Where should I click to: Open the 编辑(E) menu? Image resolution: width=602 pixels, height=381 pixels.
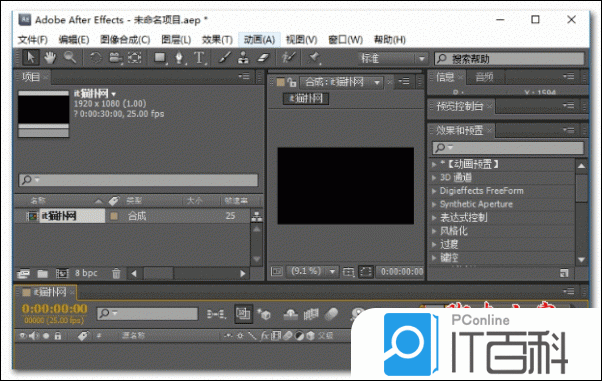point(74,40)
